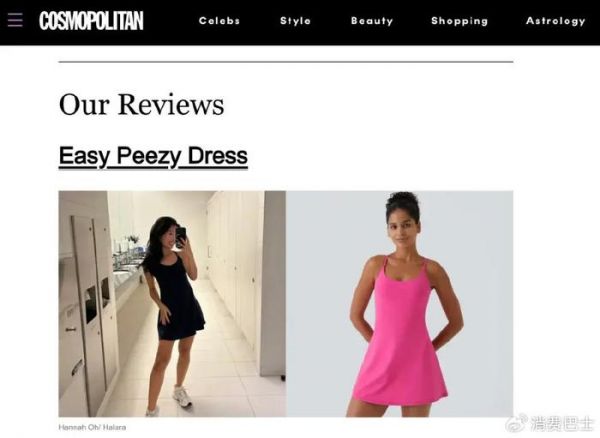Click the Chinese watermark text

coord(562,423)
